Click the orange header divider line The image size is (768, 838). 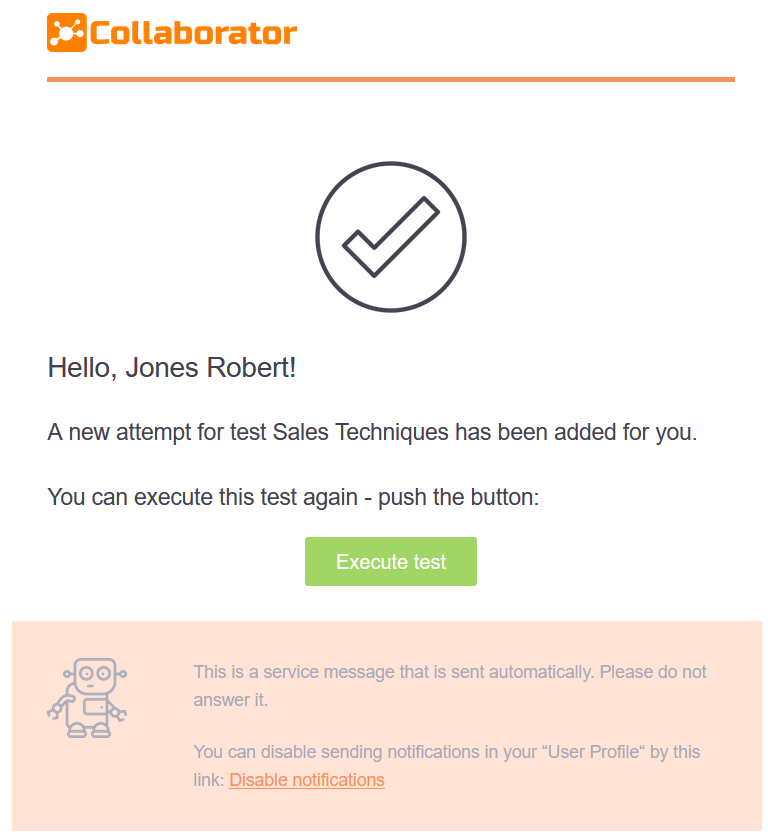click(x=391, y=79)
